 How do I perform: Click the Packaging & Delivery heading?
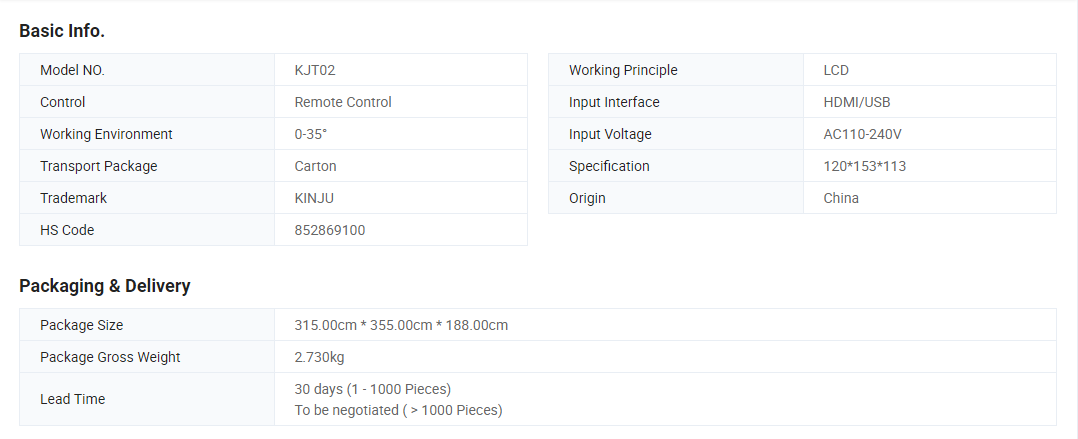tap(105, 286)
